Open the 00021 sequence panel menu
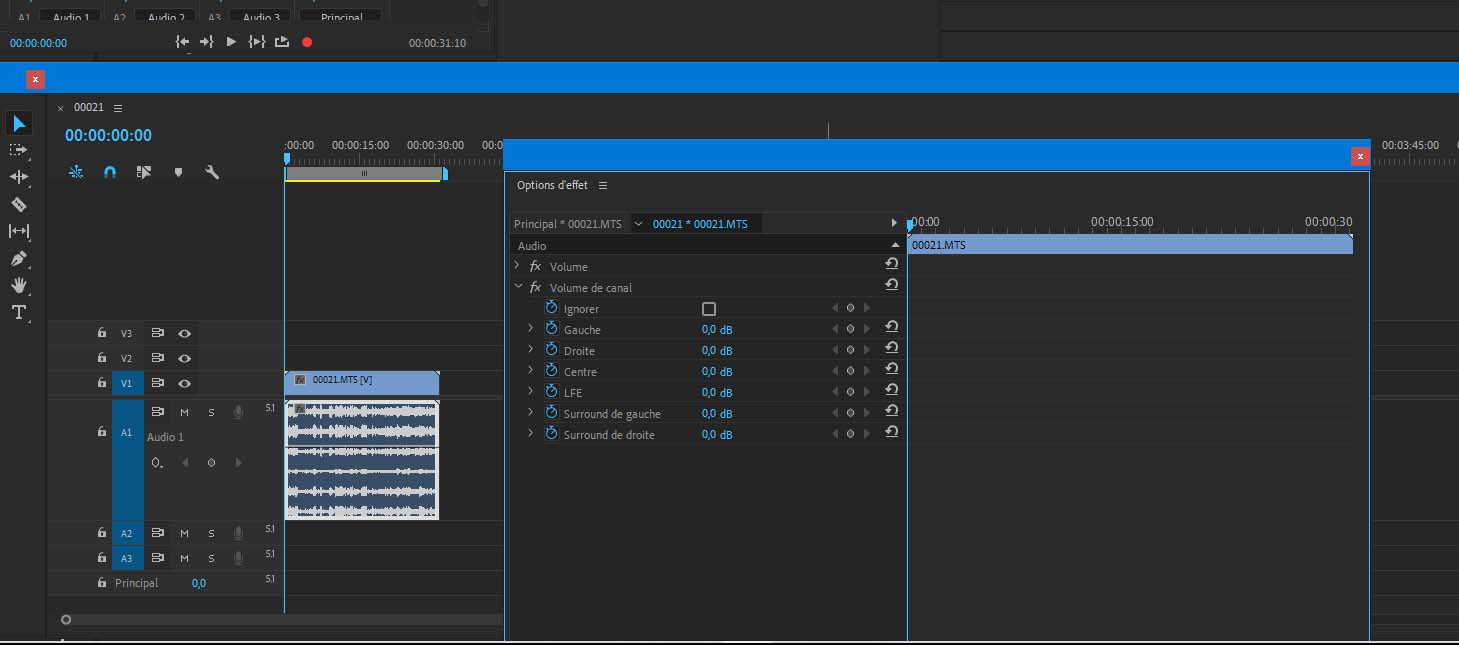This screenshot has width=1459, height=645. tap(118, 107)
